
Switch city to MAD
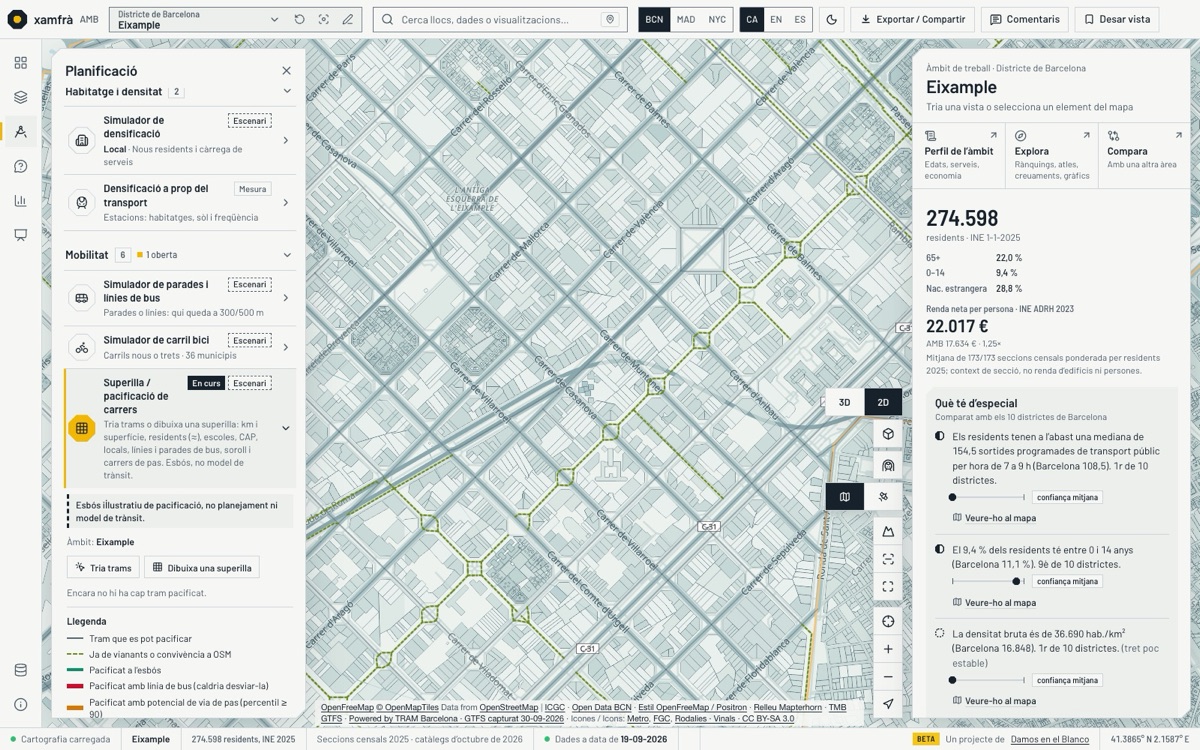click(685, 19)
